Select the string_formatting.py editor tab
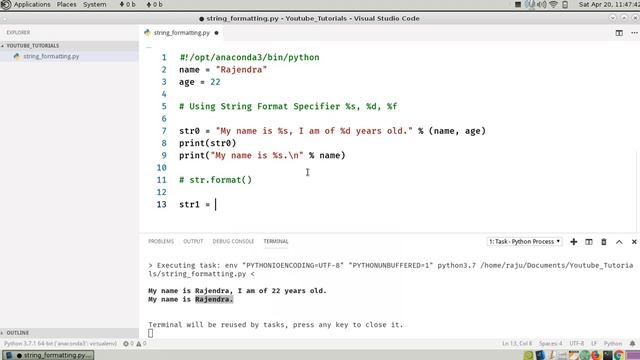640x360 pixels. (x=182, y=33)
